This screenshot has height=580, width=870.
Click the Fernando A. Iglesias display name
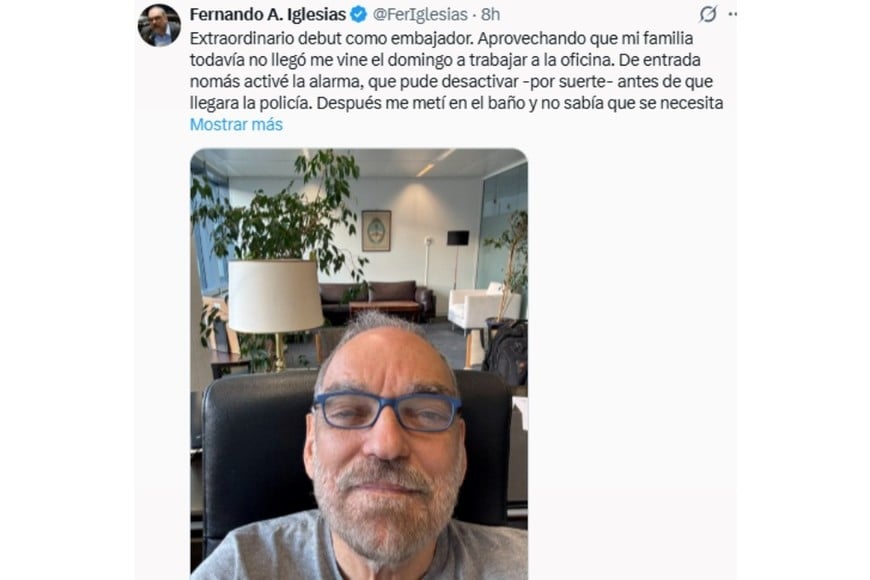tap(268, 14)
